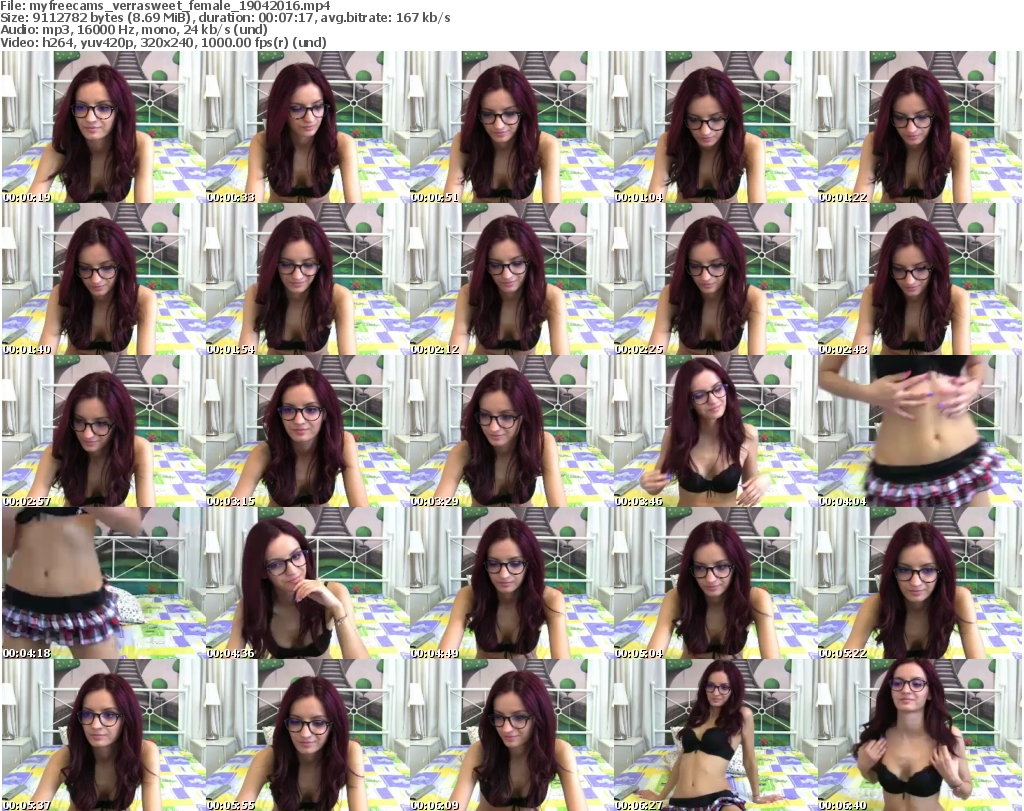Image resolution: width=1024 pixels, height=811 pixels.
Task: Open the frame stamped 00:01:04
Action: 715,127
